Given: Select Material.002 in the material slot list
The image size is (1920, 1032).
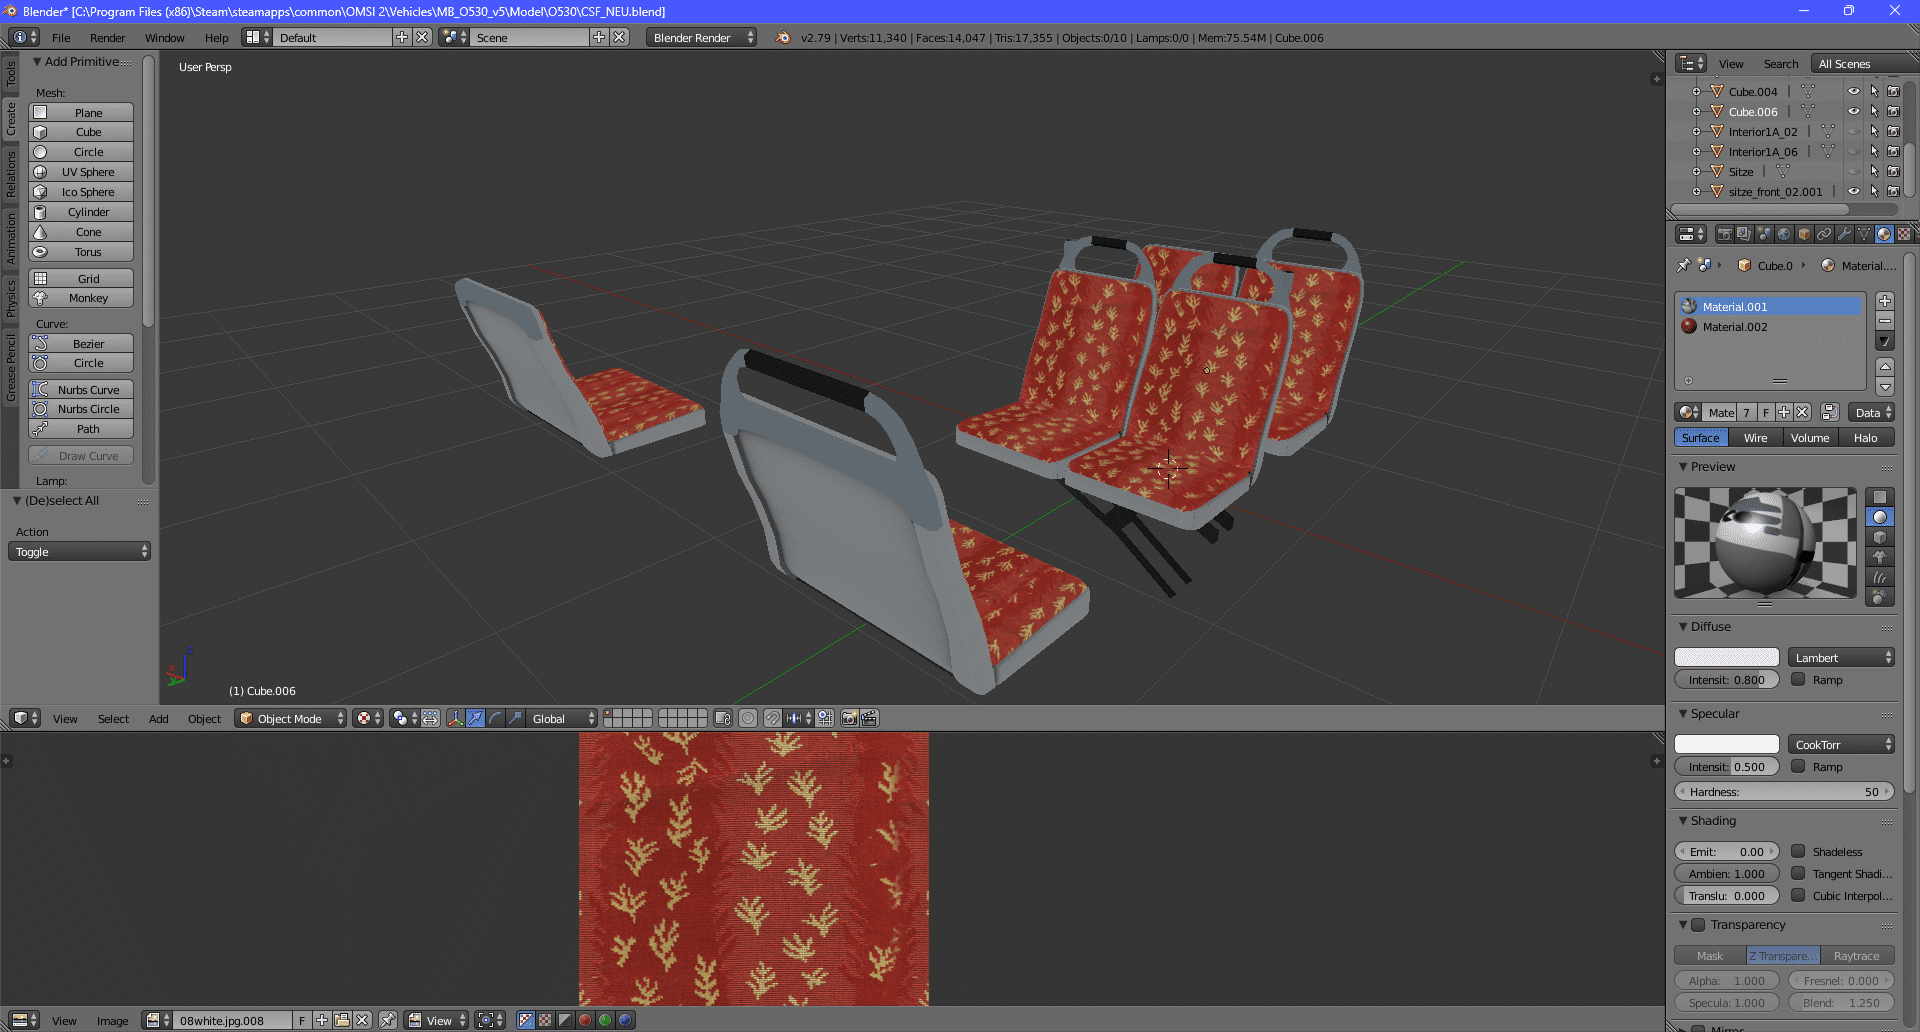Looking at the screenshot, I should [1735, 327].
